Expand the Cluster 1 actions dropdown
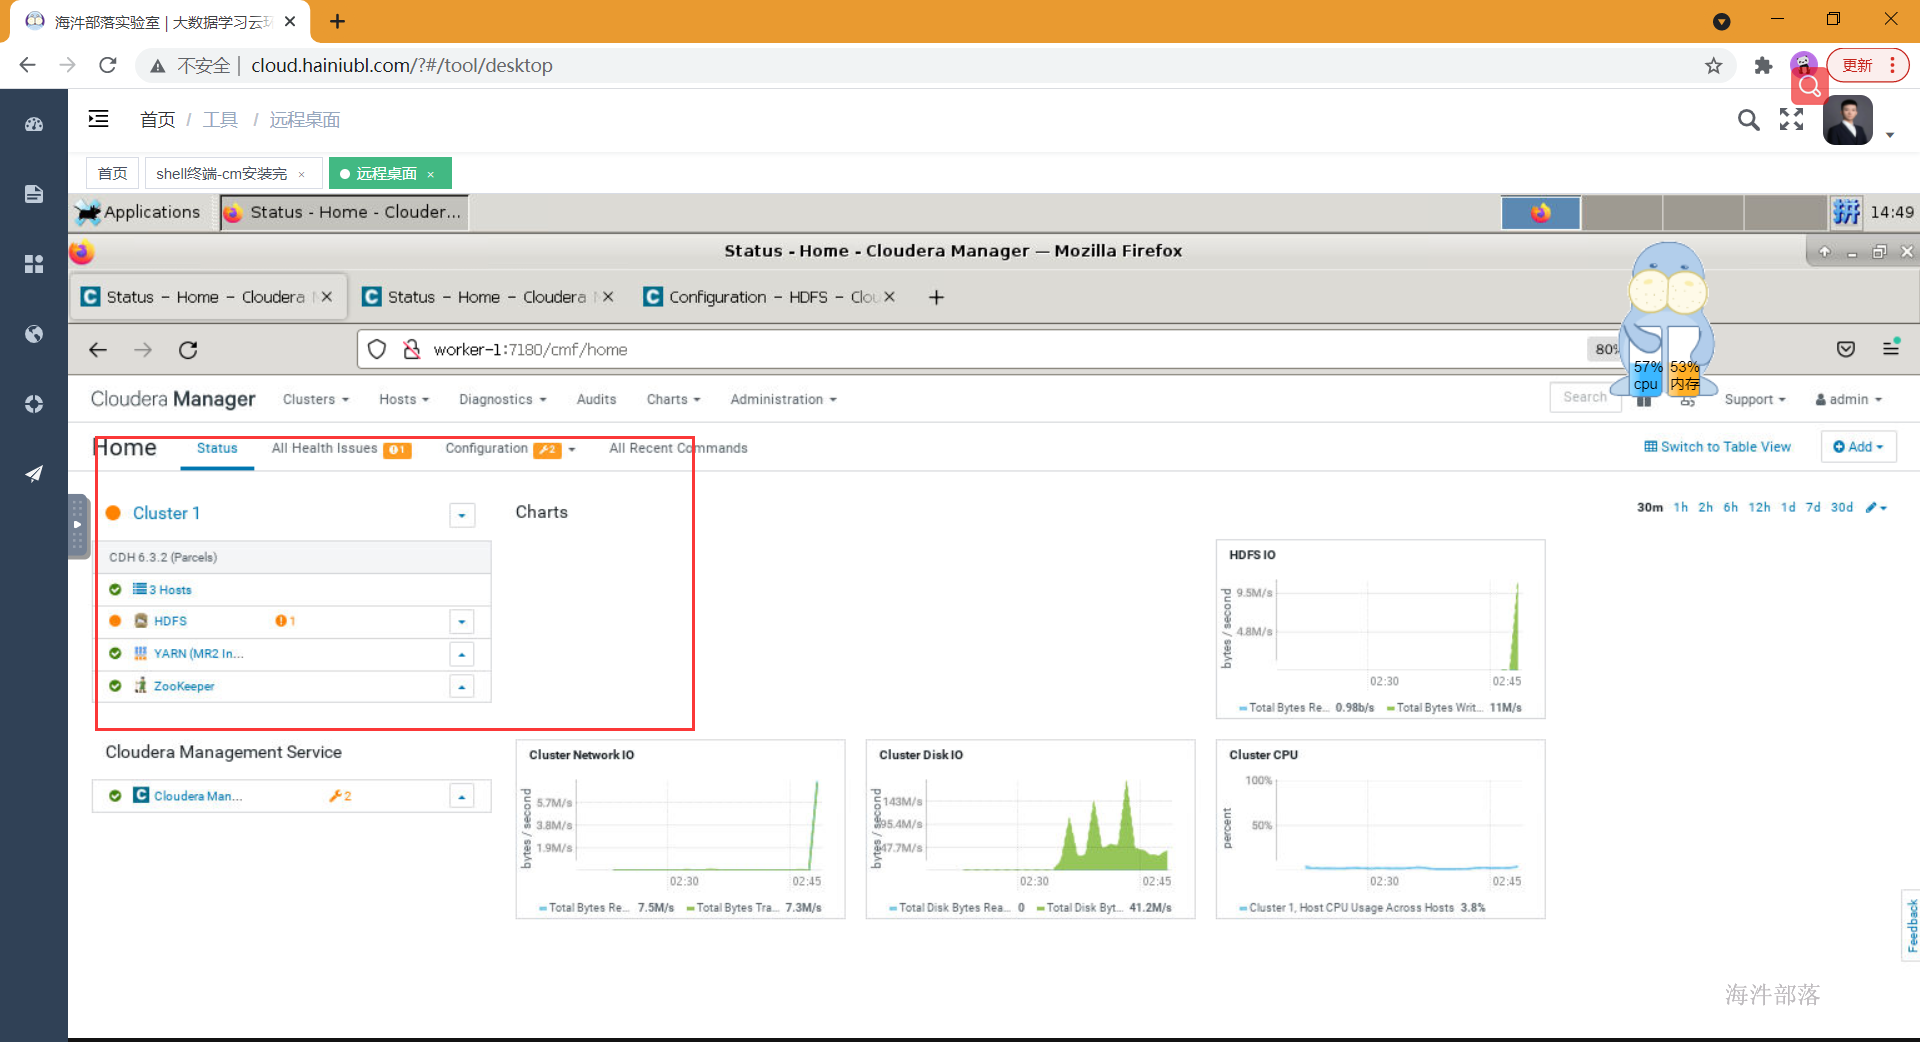Screen dimensions: 1920x1042 [461, 515]
